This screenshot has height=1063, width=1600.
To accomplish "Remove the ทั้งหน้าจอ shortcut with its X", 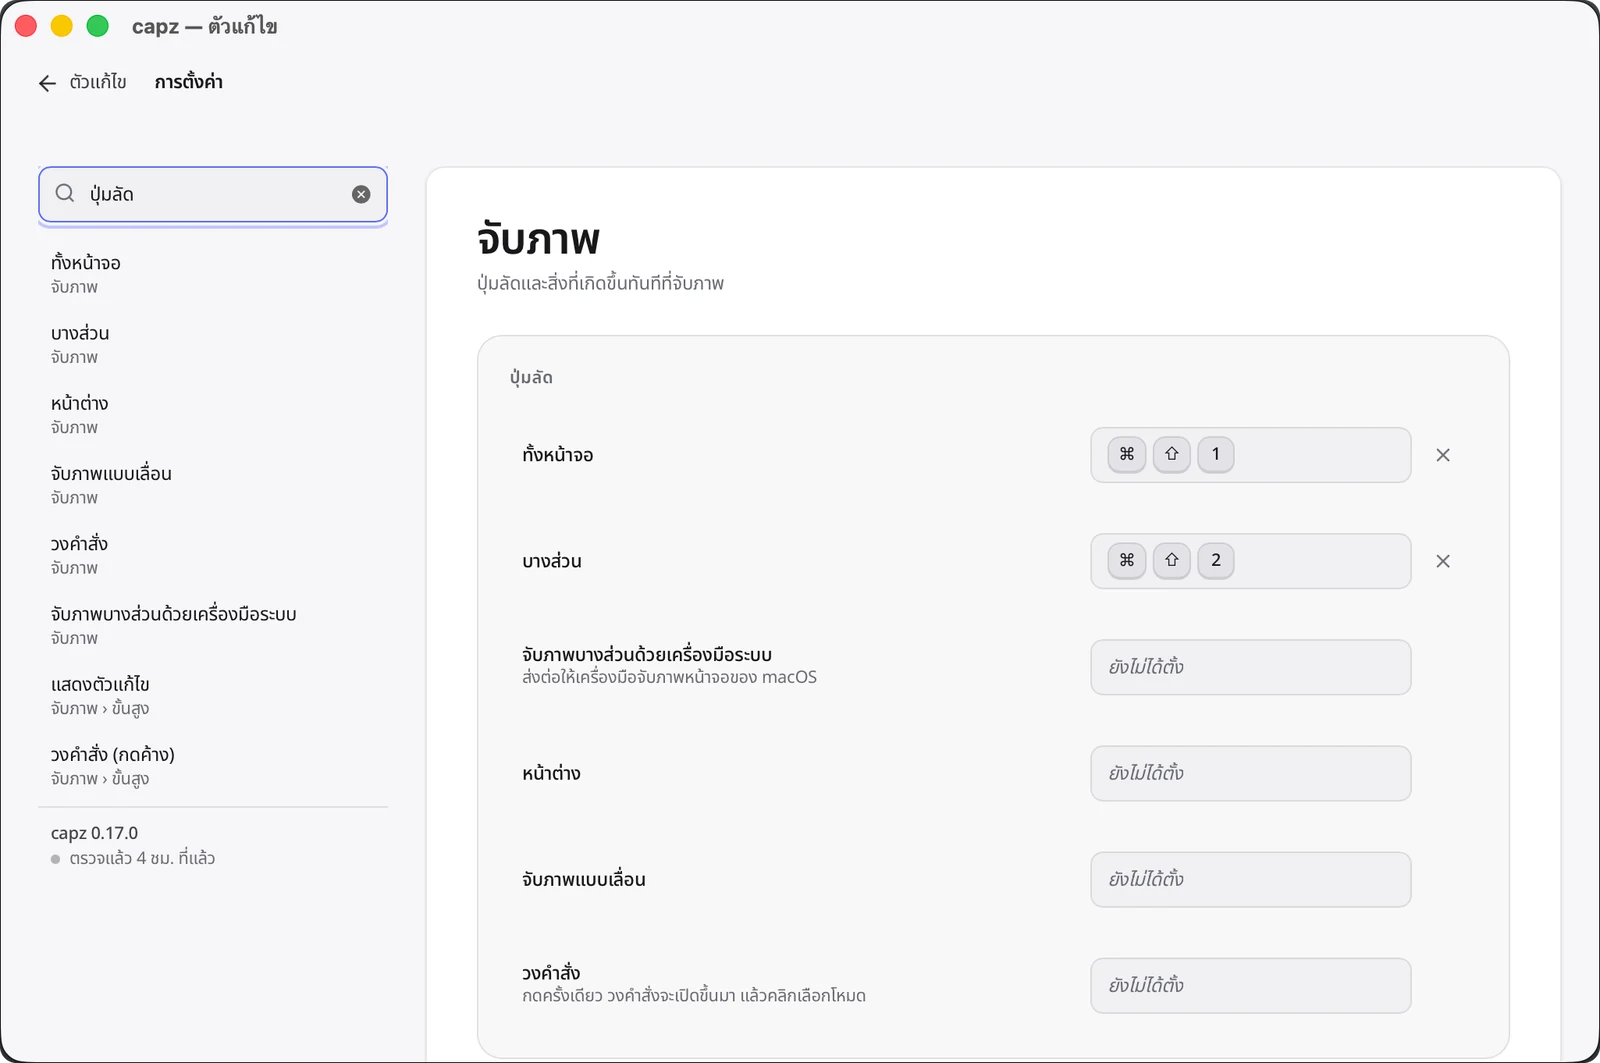I will pos(1443,455).
